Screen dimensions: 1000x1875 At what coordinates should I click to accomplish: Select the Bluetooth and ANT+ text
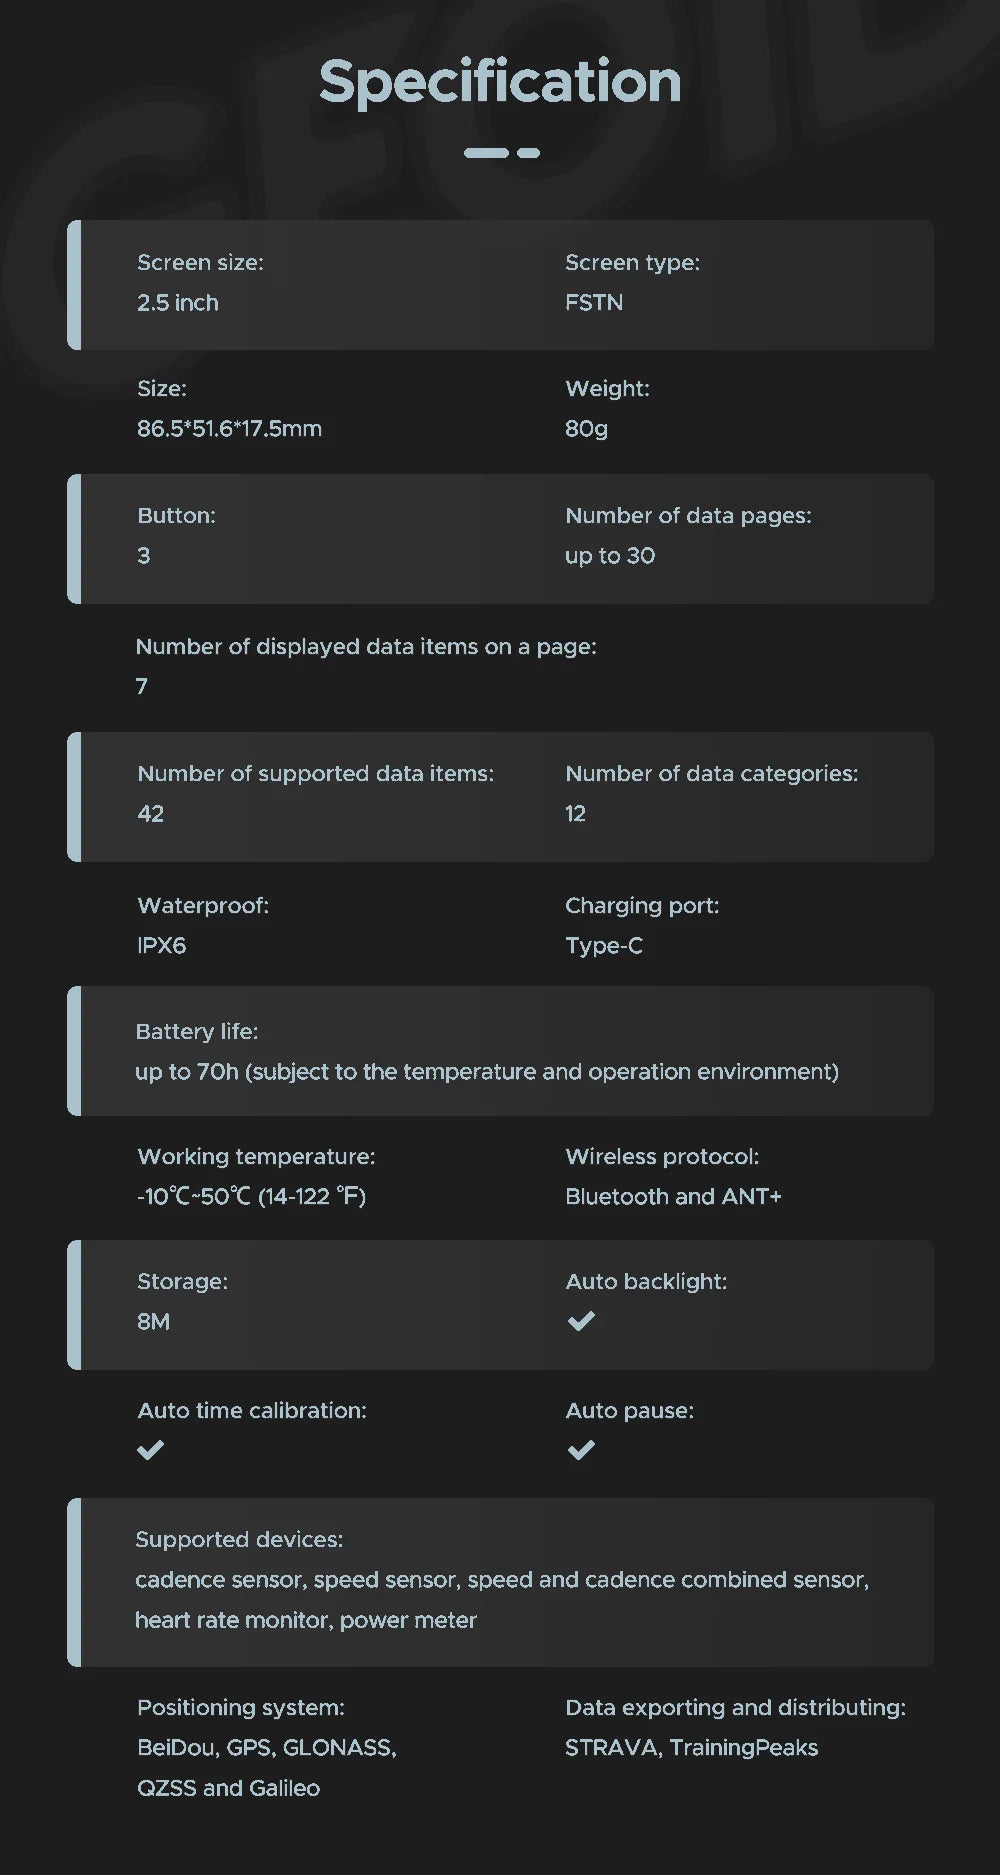[673, 1197]
